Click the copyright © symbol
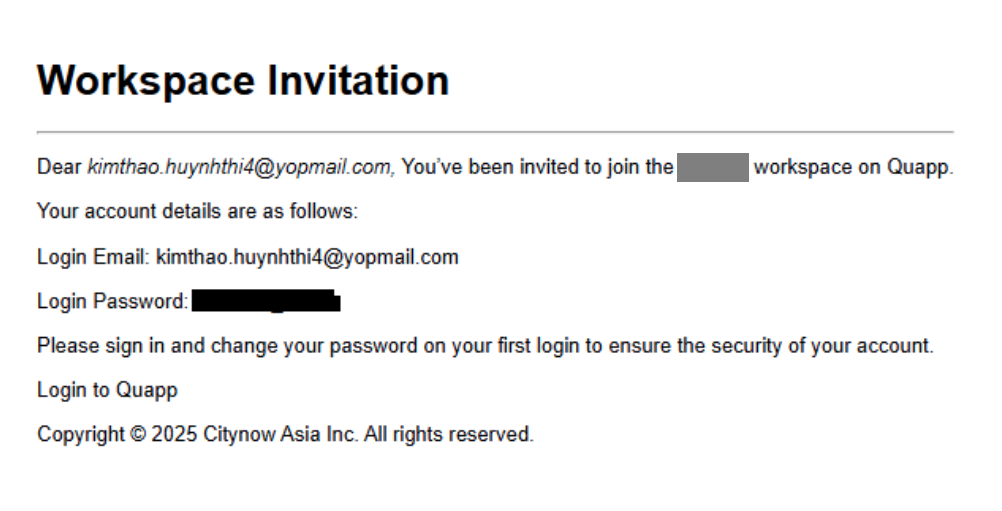The width and height of the screenshot is (1002, 511). point(139,435)
